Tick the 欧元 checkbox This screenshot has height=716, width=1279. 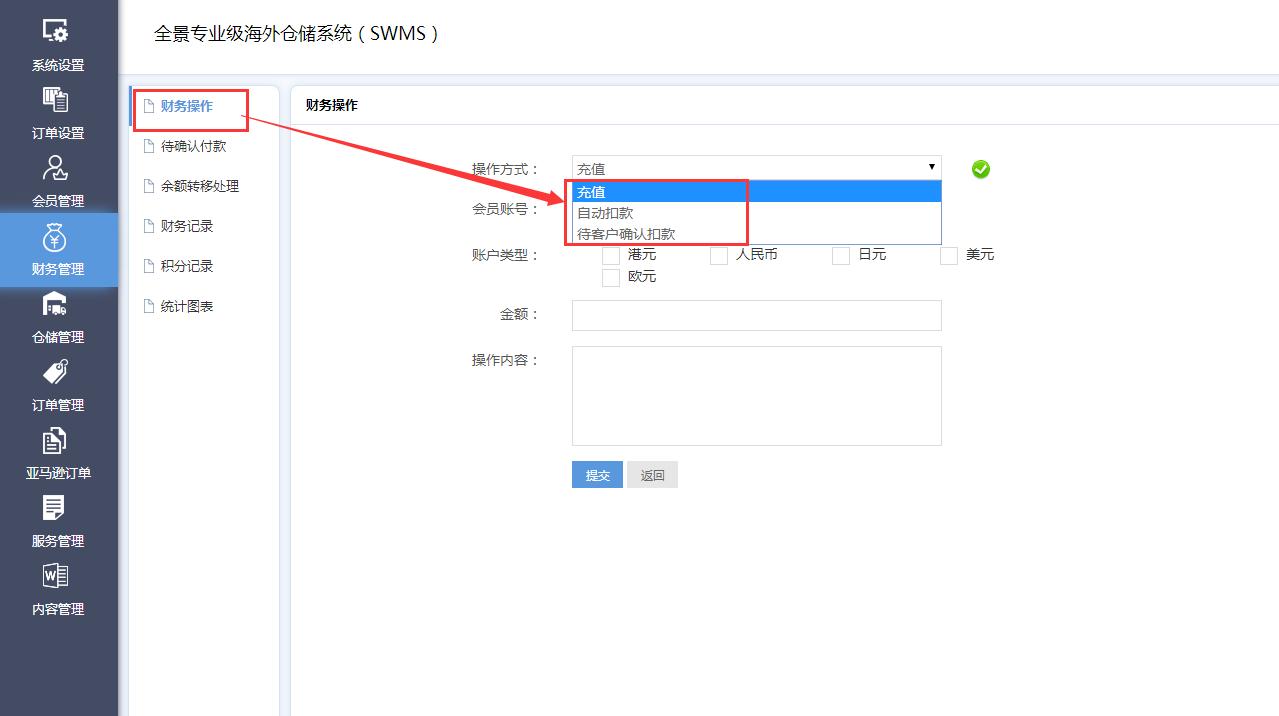coord(611,277)
